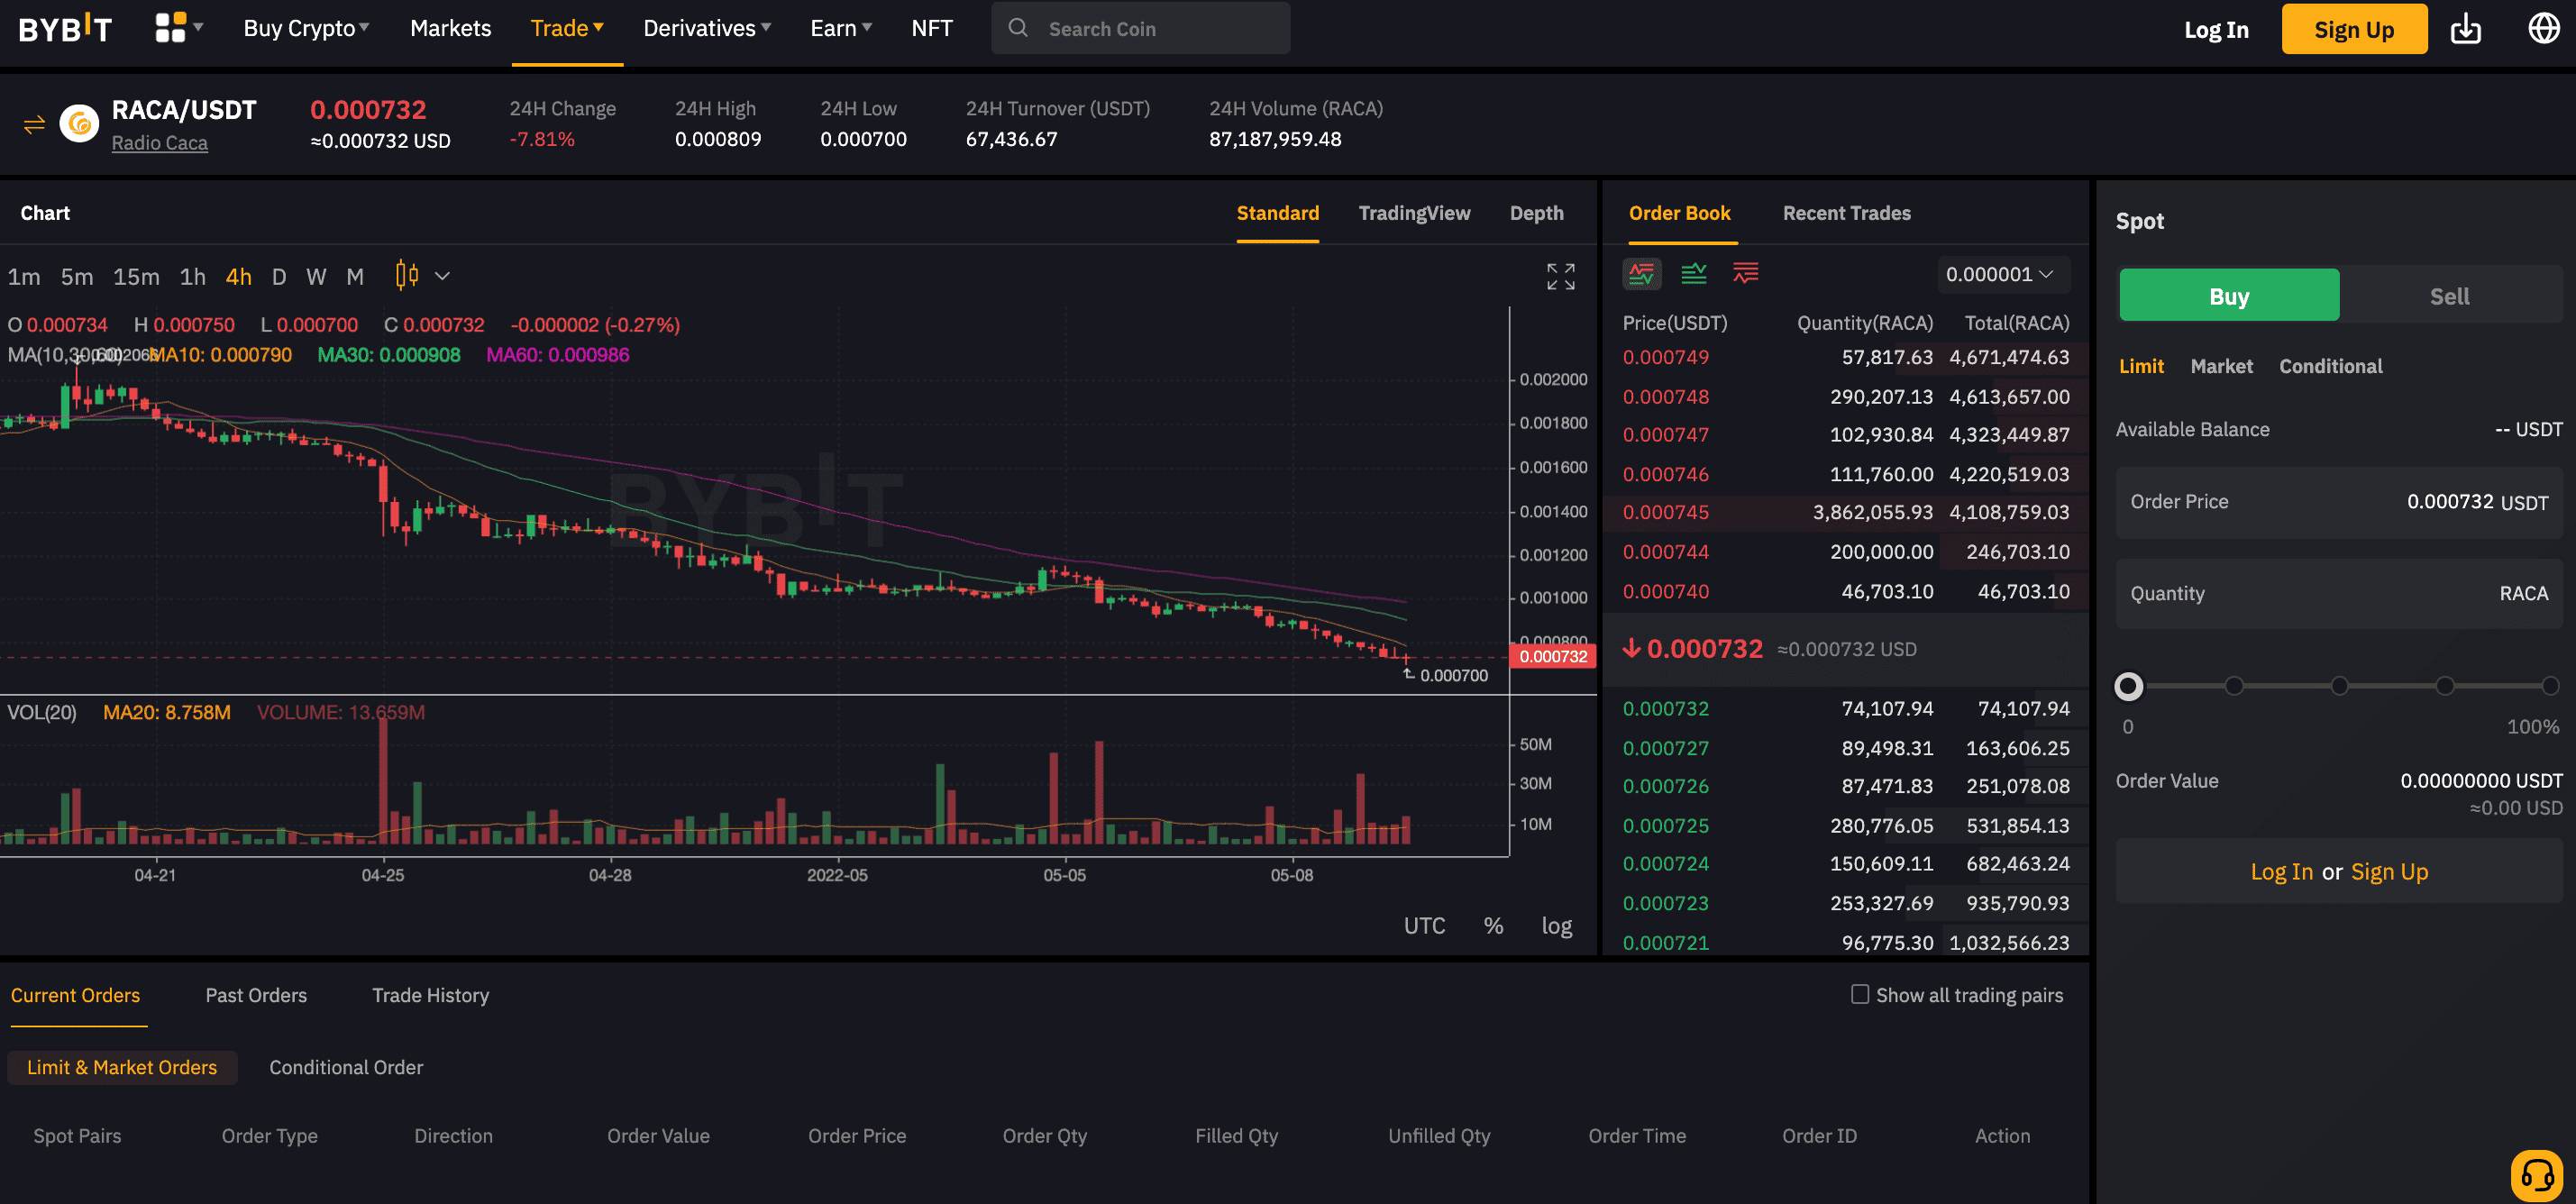
Task: Switch trading pair via swap arrows icon
Action: pyautogui.click(x=34, y=124)
